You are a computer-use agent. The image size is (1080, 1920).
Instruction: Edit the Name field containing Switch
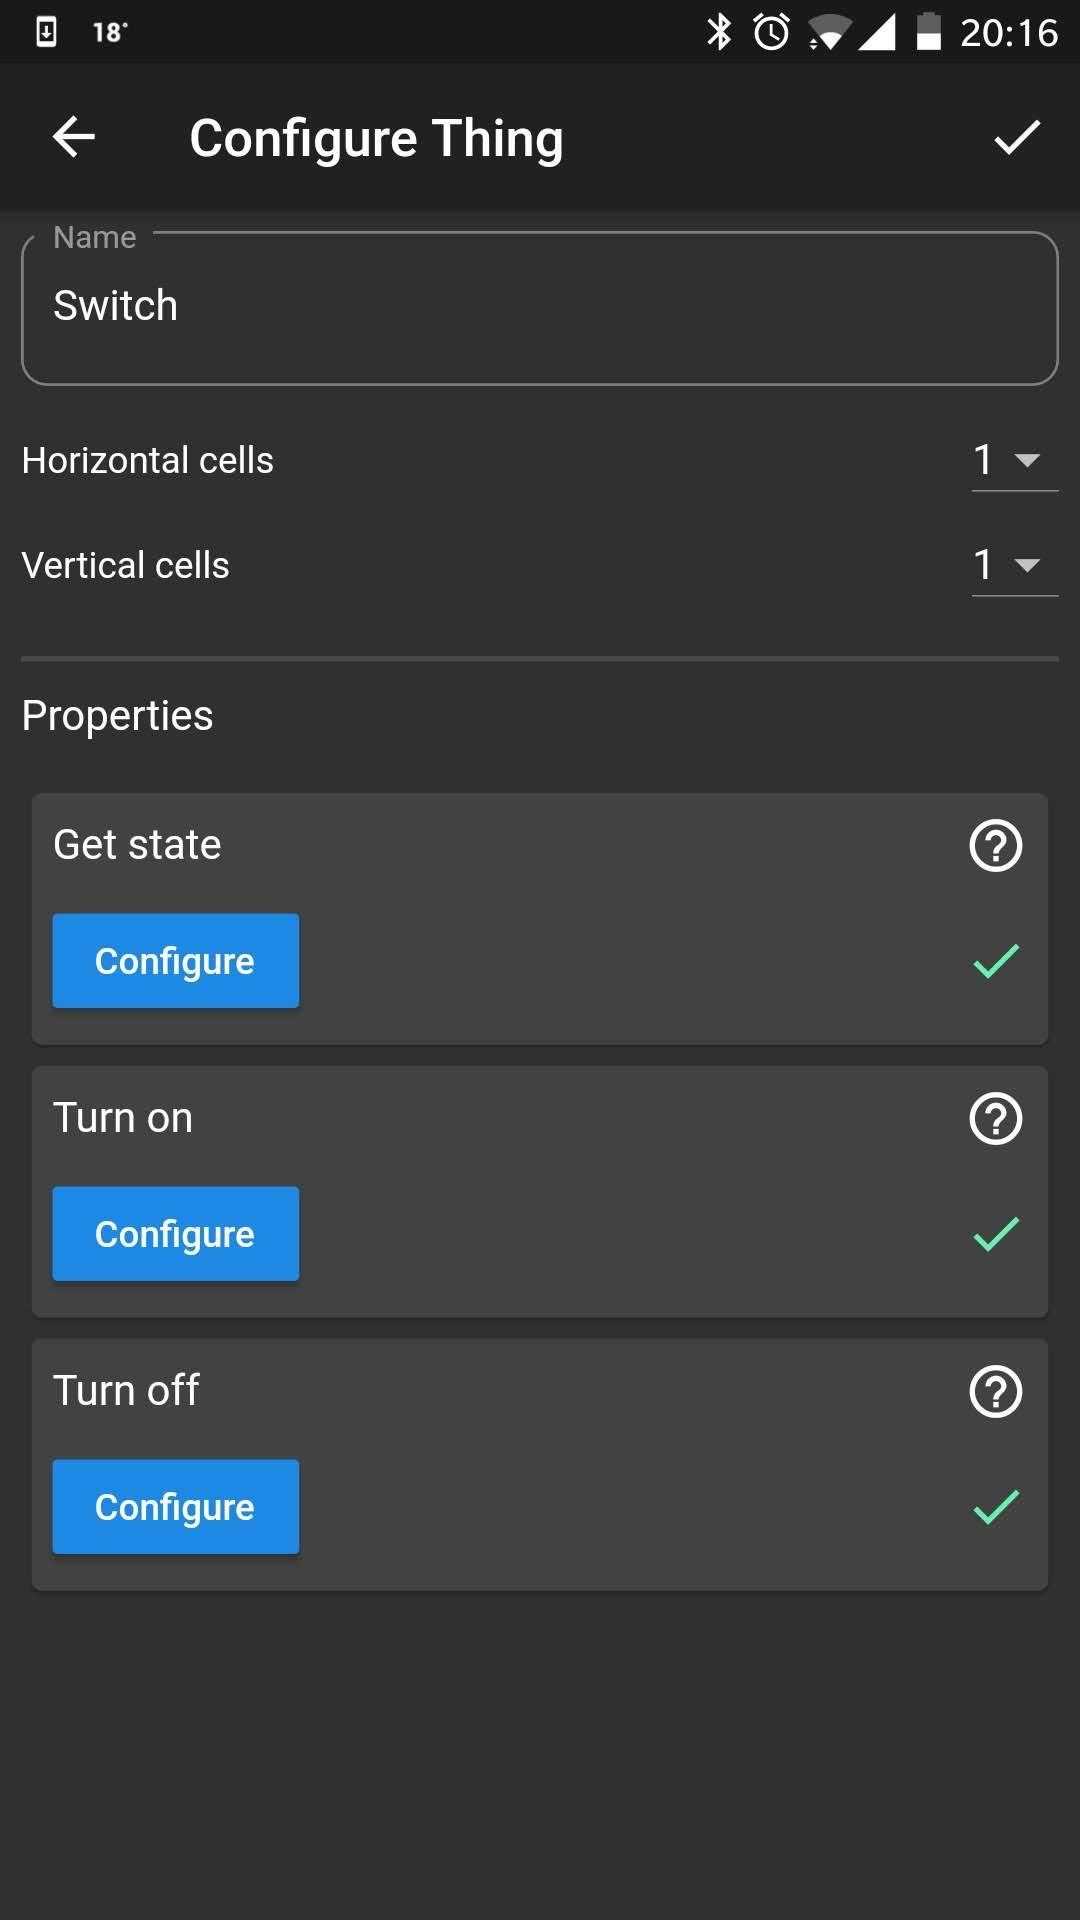pos(540,308)
